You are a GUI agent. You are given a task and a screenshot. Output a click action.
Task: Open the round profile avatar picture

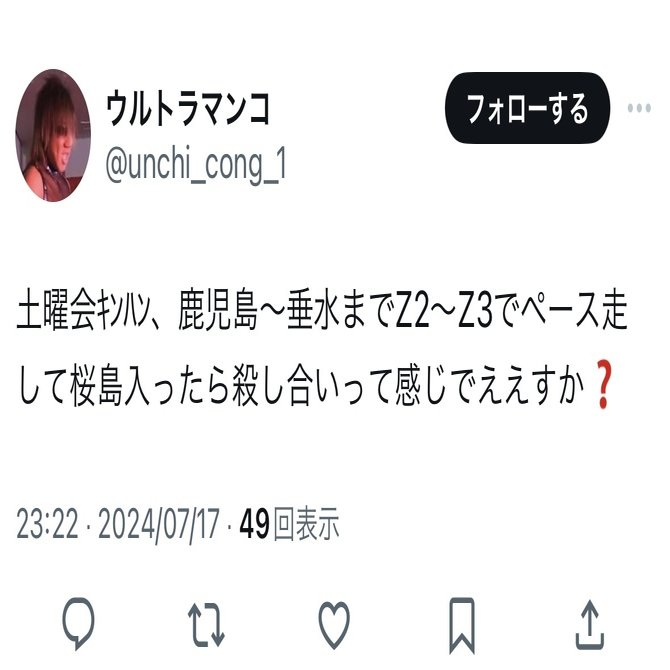[53, 135]
